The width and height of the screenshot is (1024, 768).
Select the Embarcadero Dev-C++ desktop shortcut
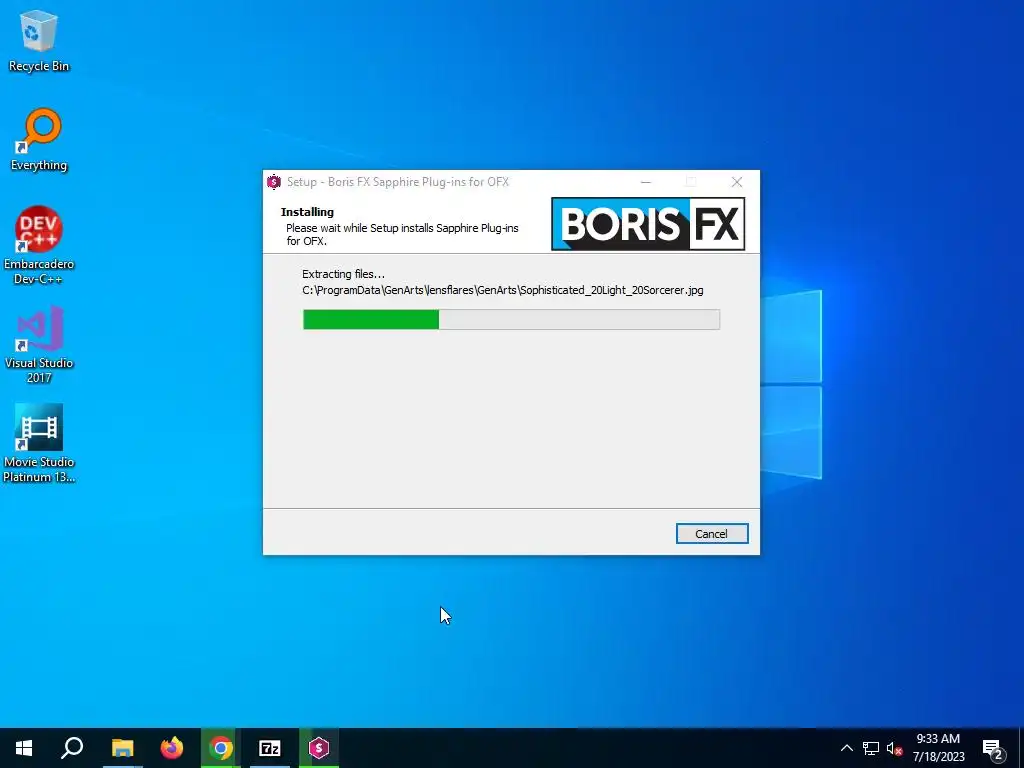point(39,246)
